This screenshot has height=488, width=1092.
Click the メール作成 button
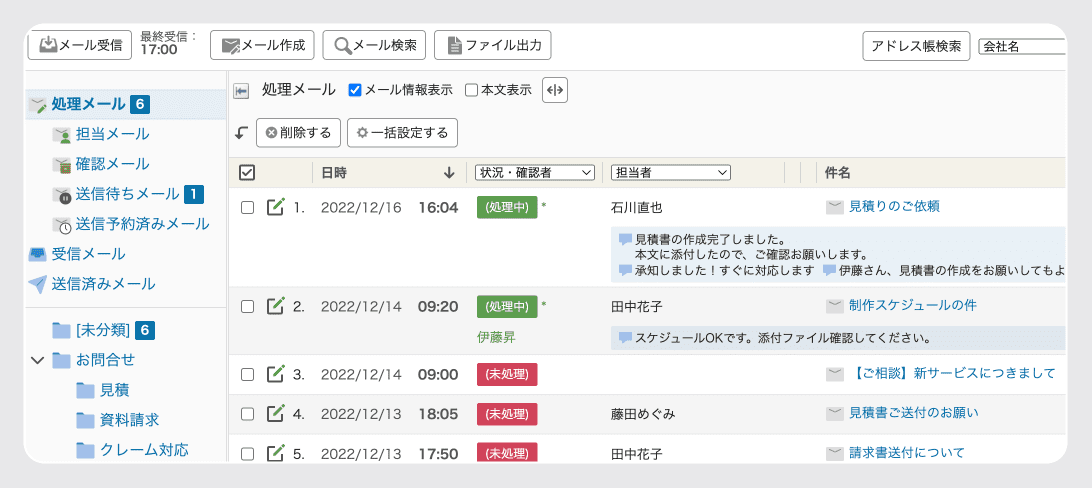(262, 45)
